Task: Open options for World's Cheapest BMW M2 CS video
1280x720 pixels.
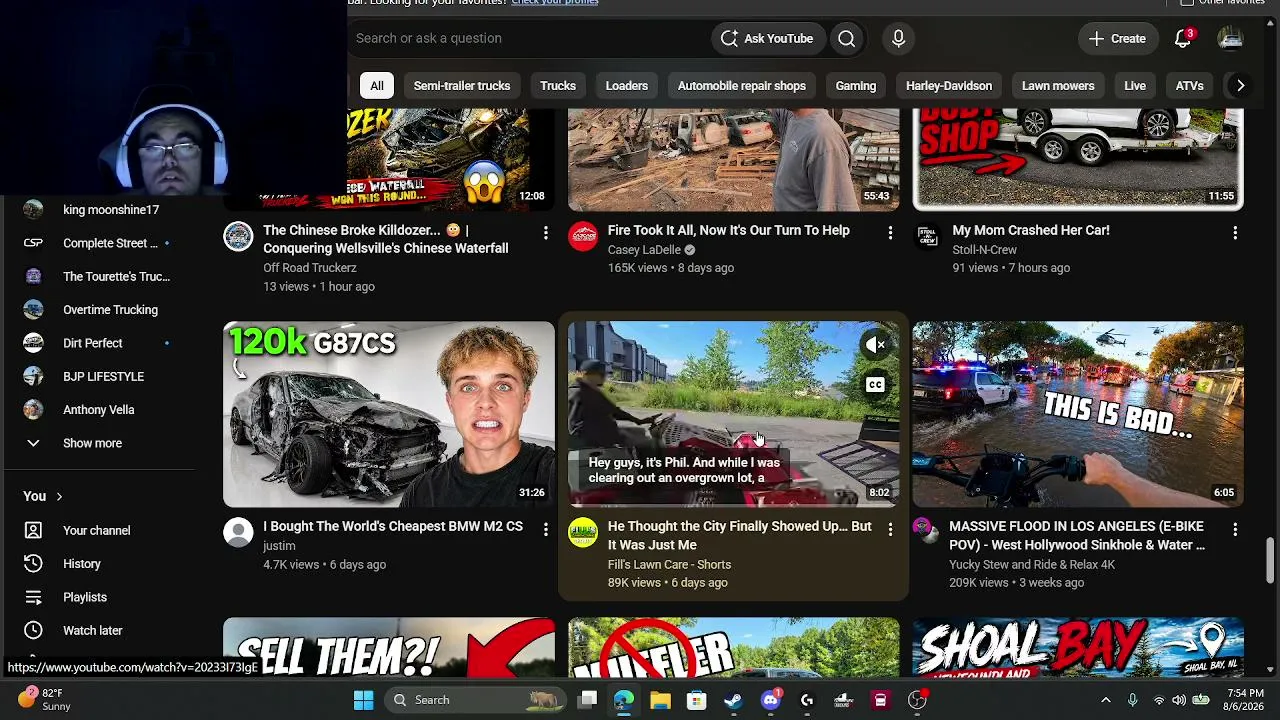Action: (x=545, y=529)
